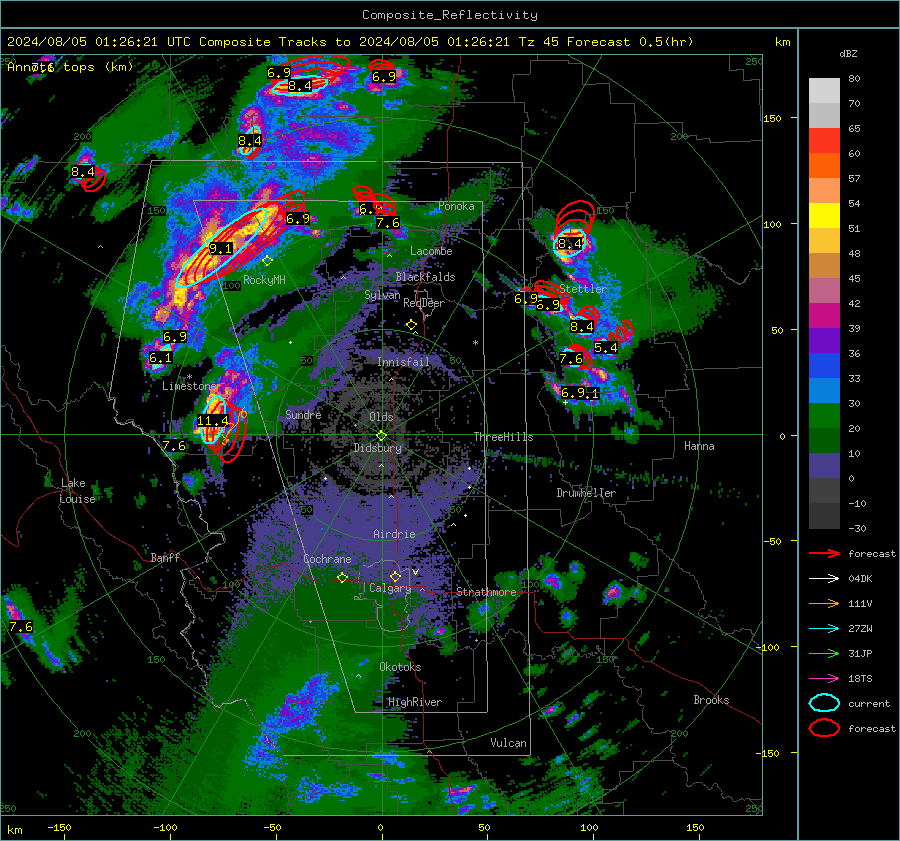
Task: Select the storm cell labeled 5.4
Action: coord(606,347)
